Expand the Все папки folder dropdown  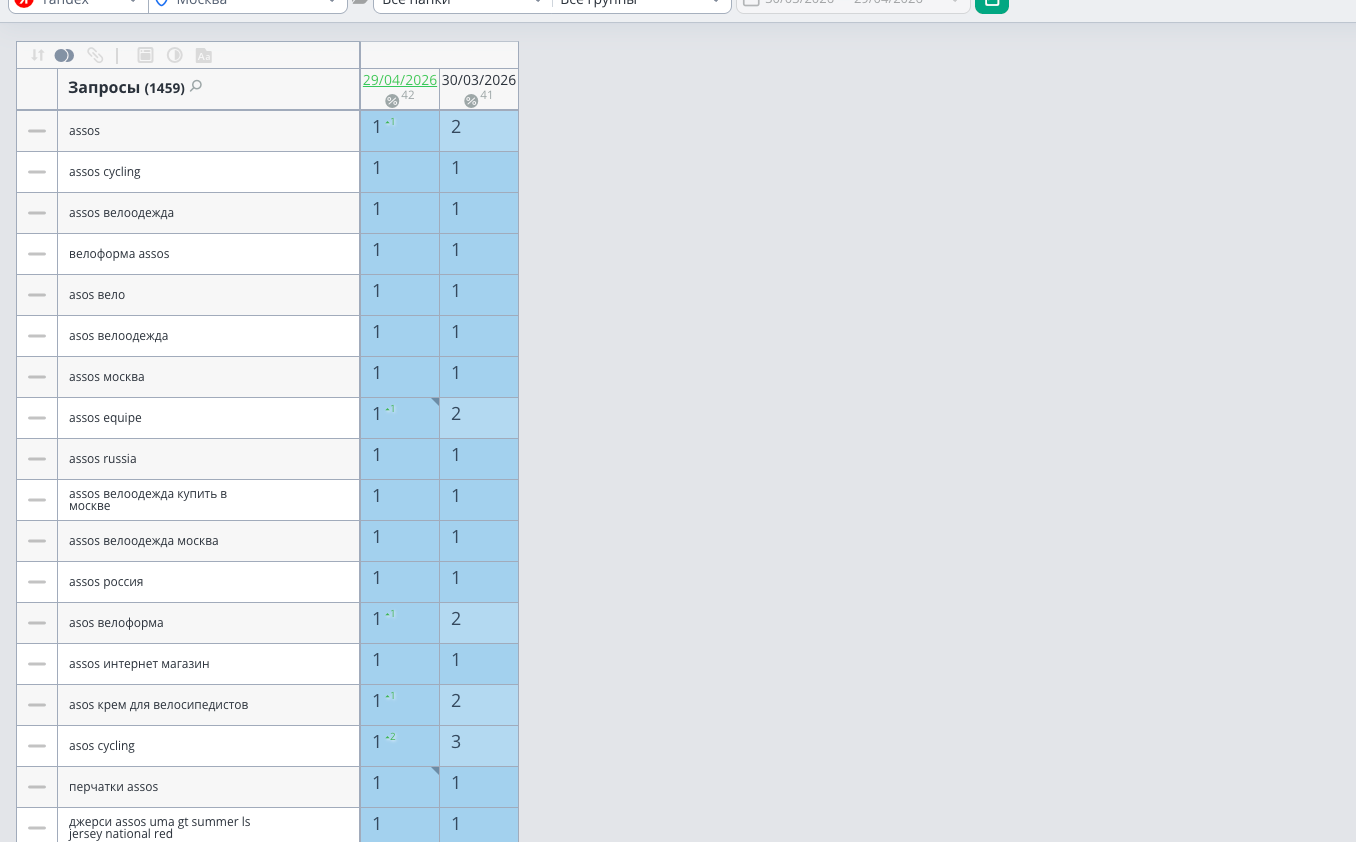[462, 3]
